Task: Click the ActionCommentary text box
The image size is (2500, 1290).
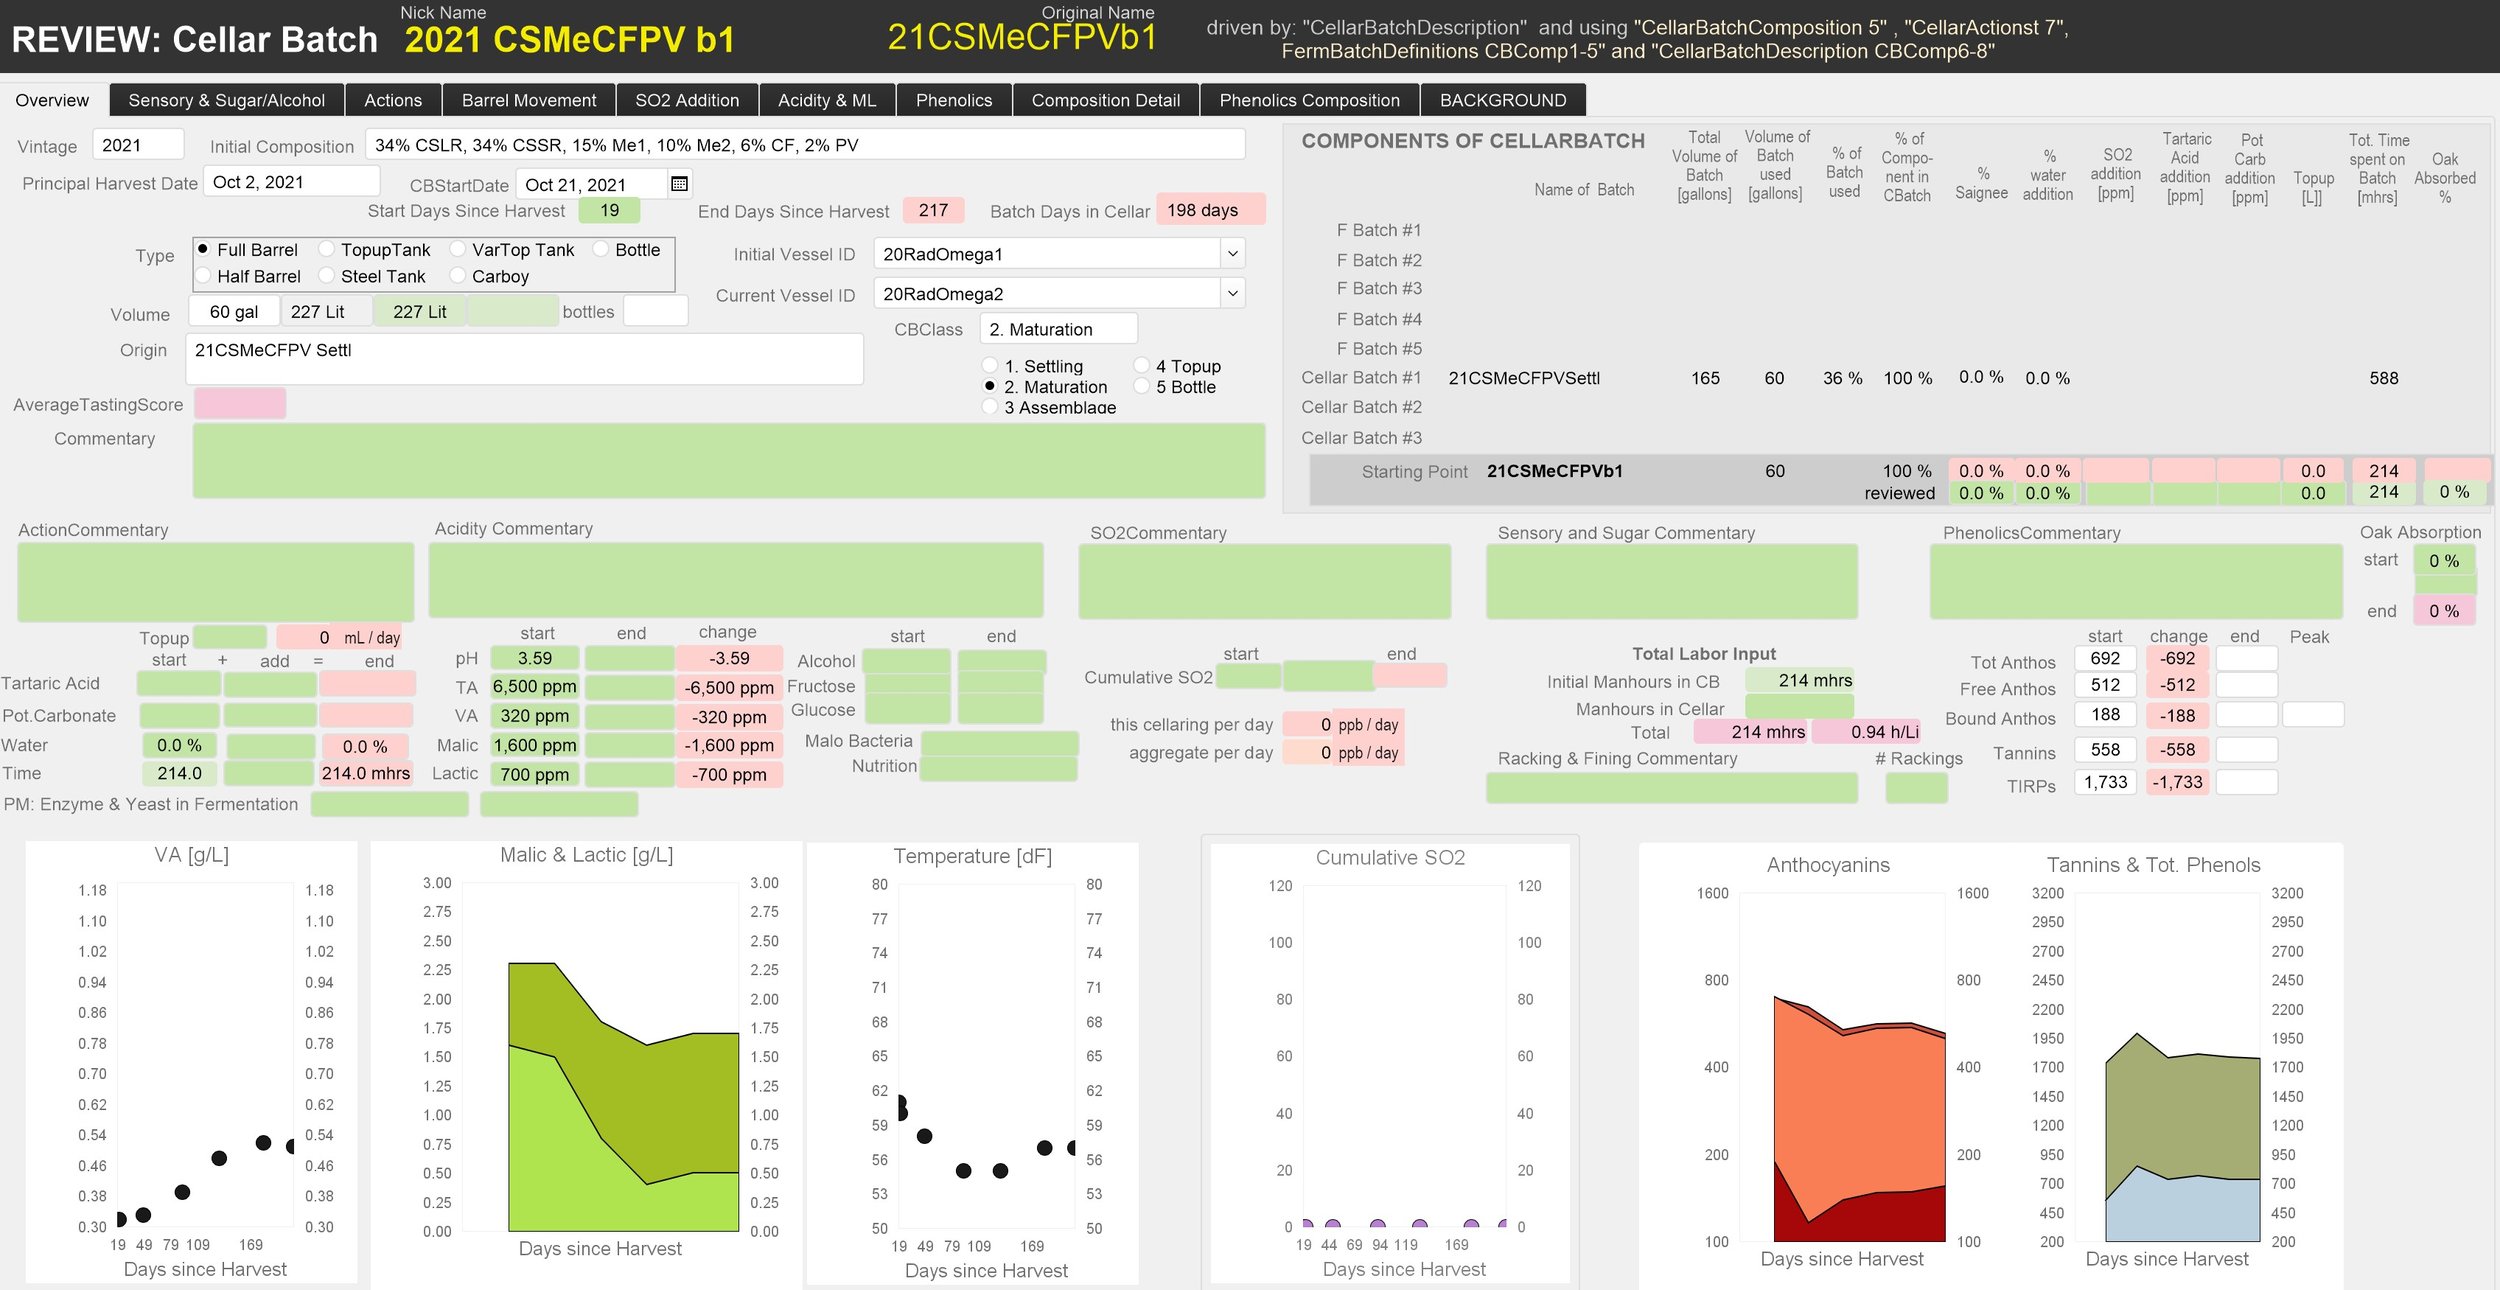Action: pos(216,582)
